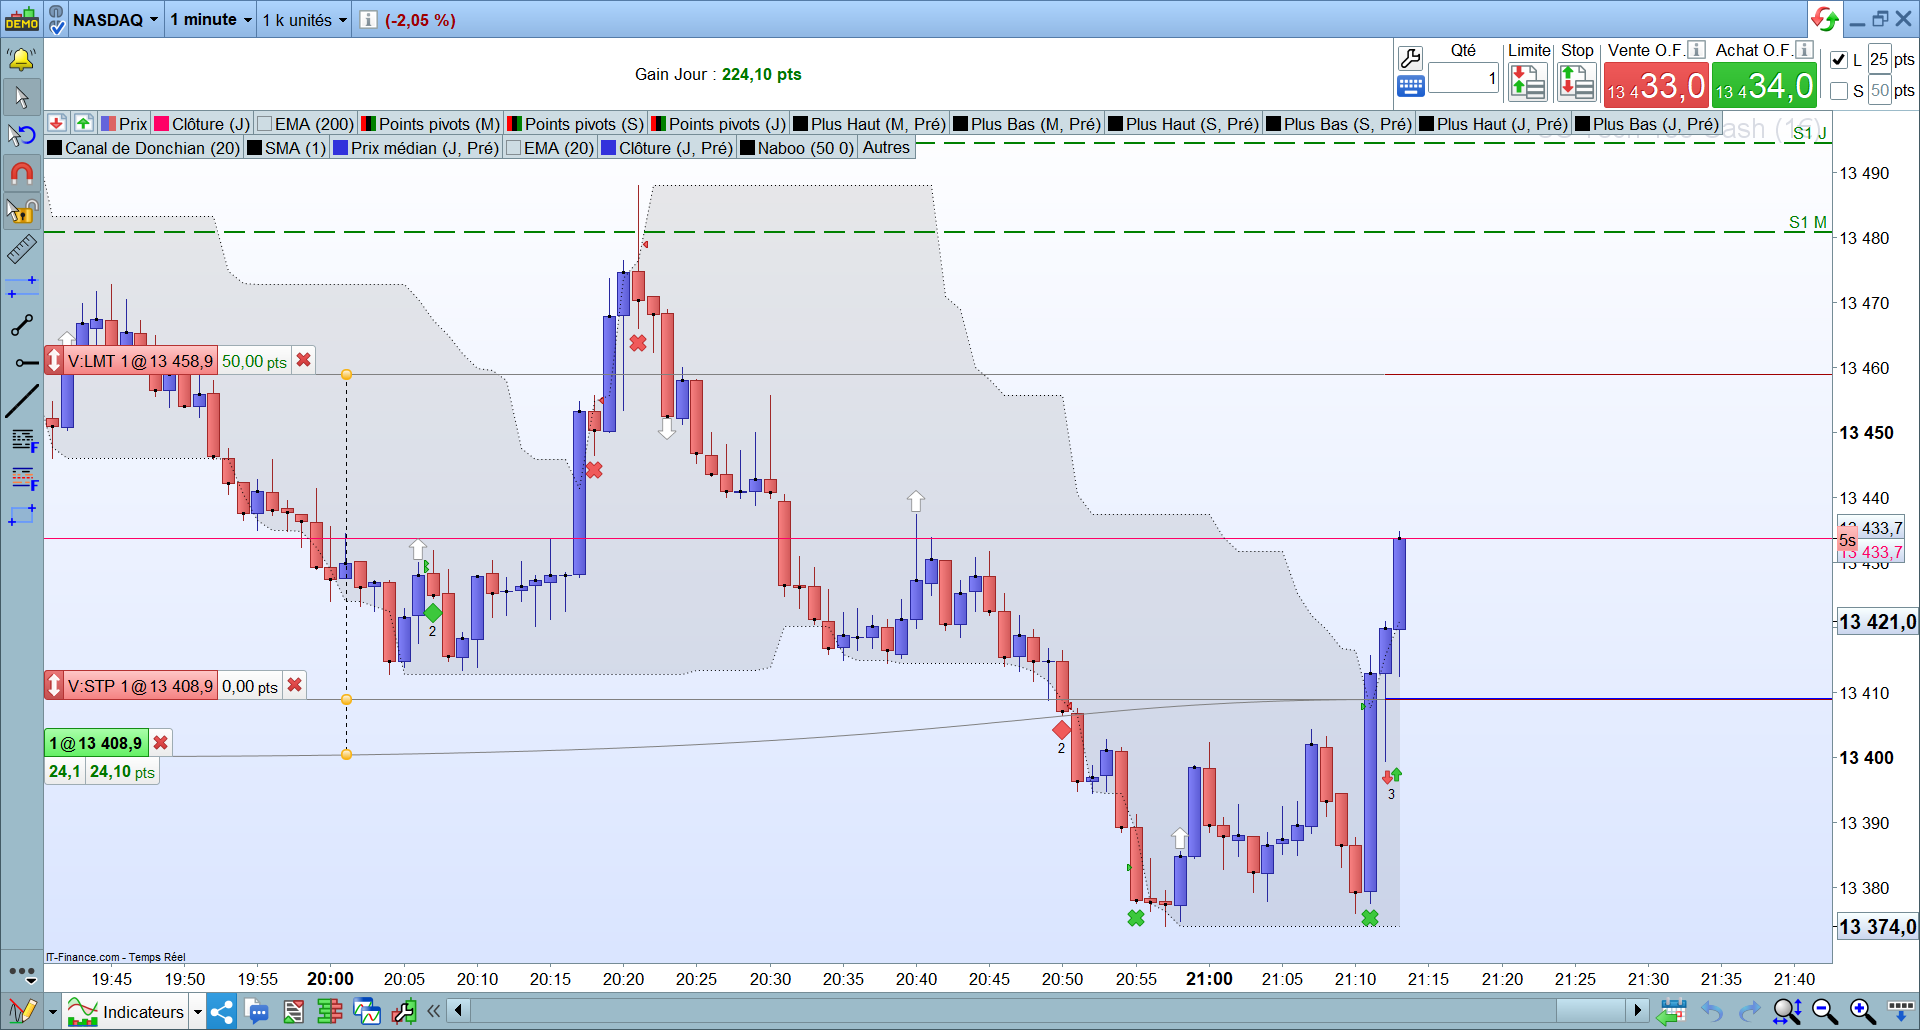Open the NASDAQ instrument dropdown
1920x1030 pixels.
[114, 20]
